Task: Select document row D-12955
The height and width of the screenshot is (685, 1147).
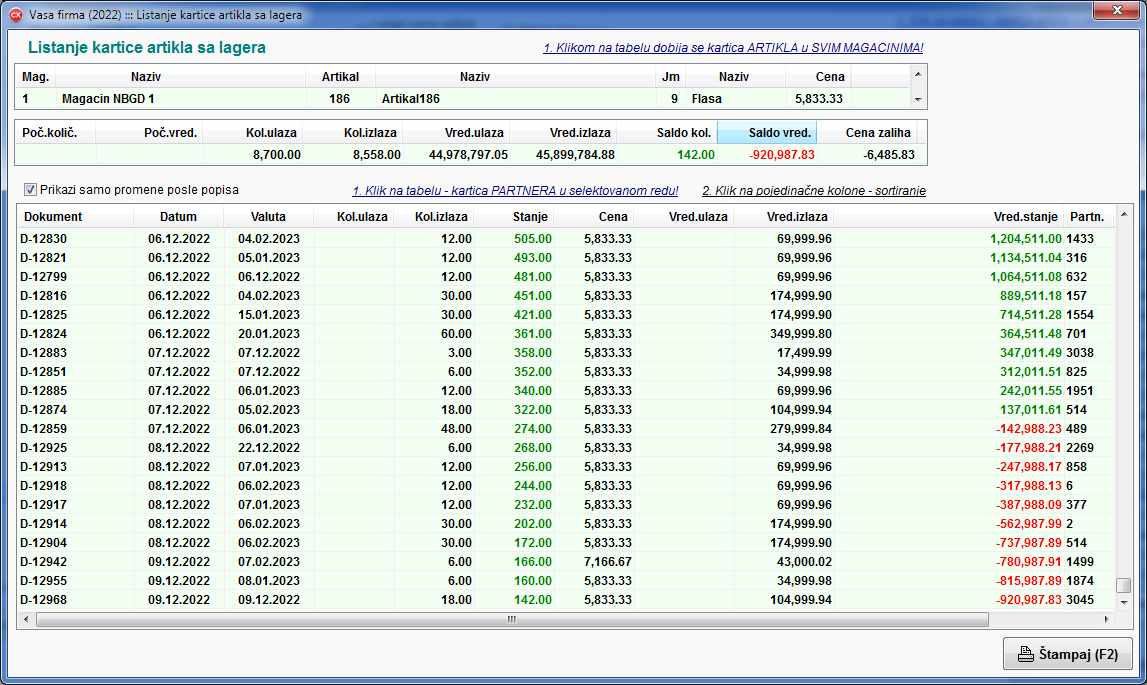Action: [565, 581]
